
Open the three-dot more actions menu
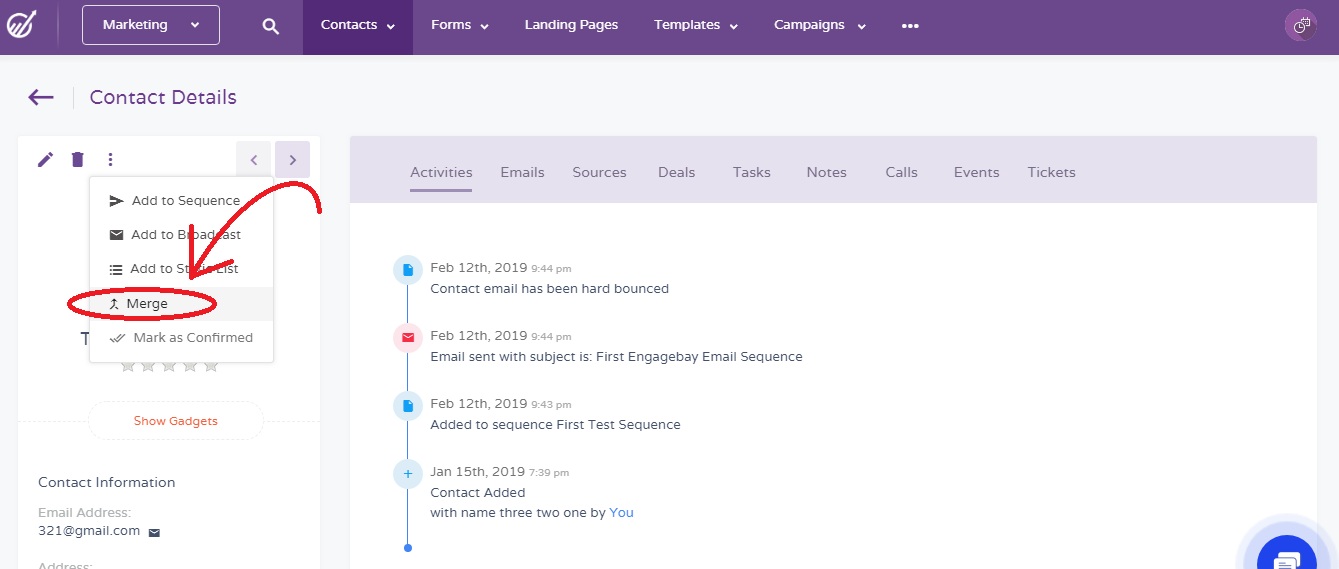point(110,160)
